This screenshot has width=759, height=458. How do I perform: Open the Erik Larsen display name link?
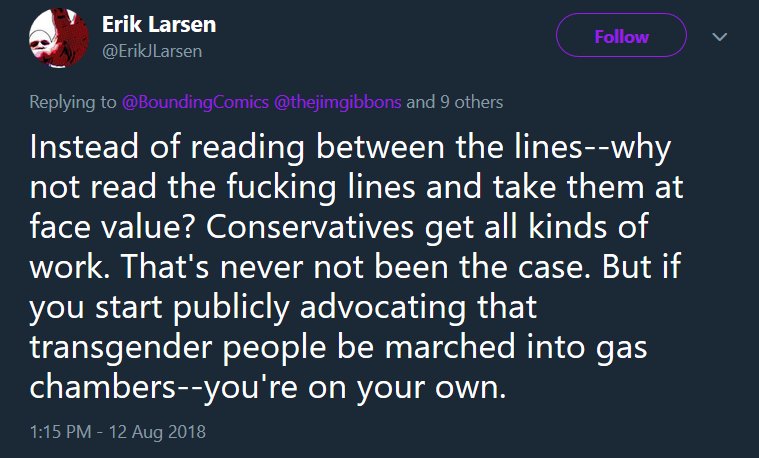159,24
